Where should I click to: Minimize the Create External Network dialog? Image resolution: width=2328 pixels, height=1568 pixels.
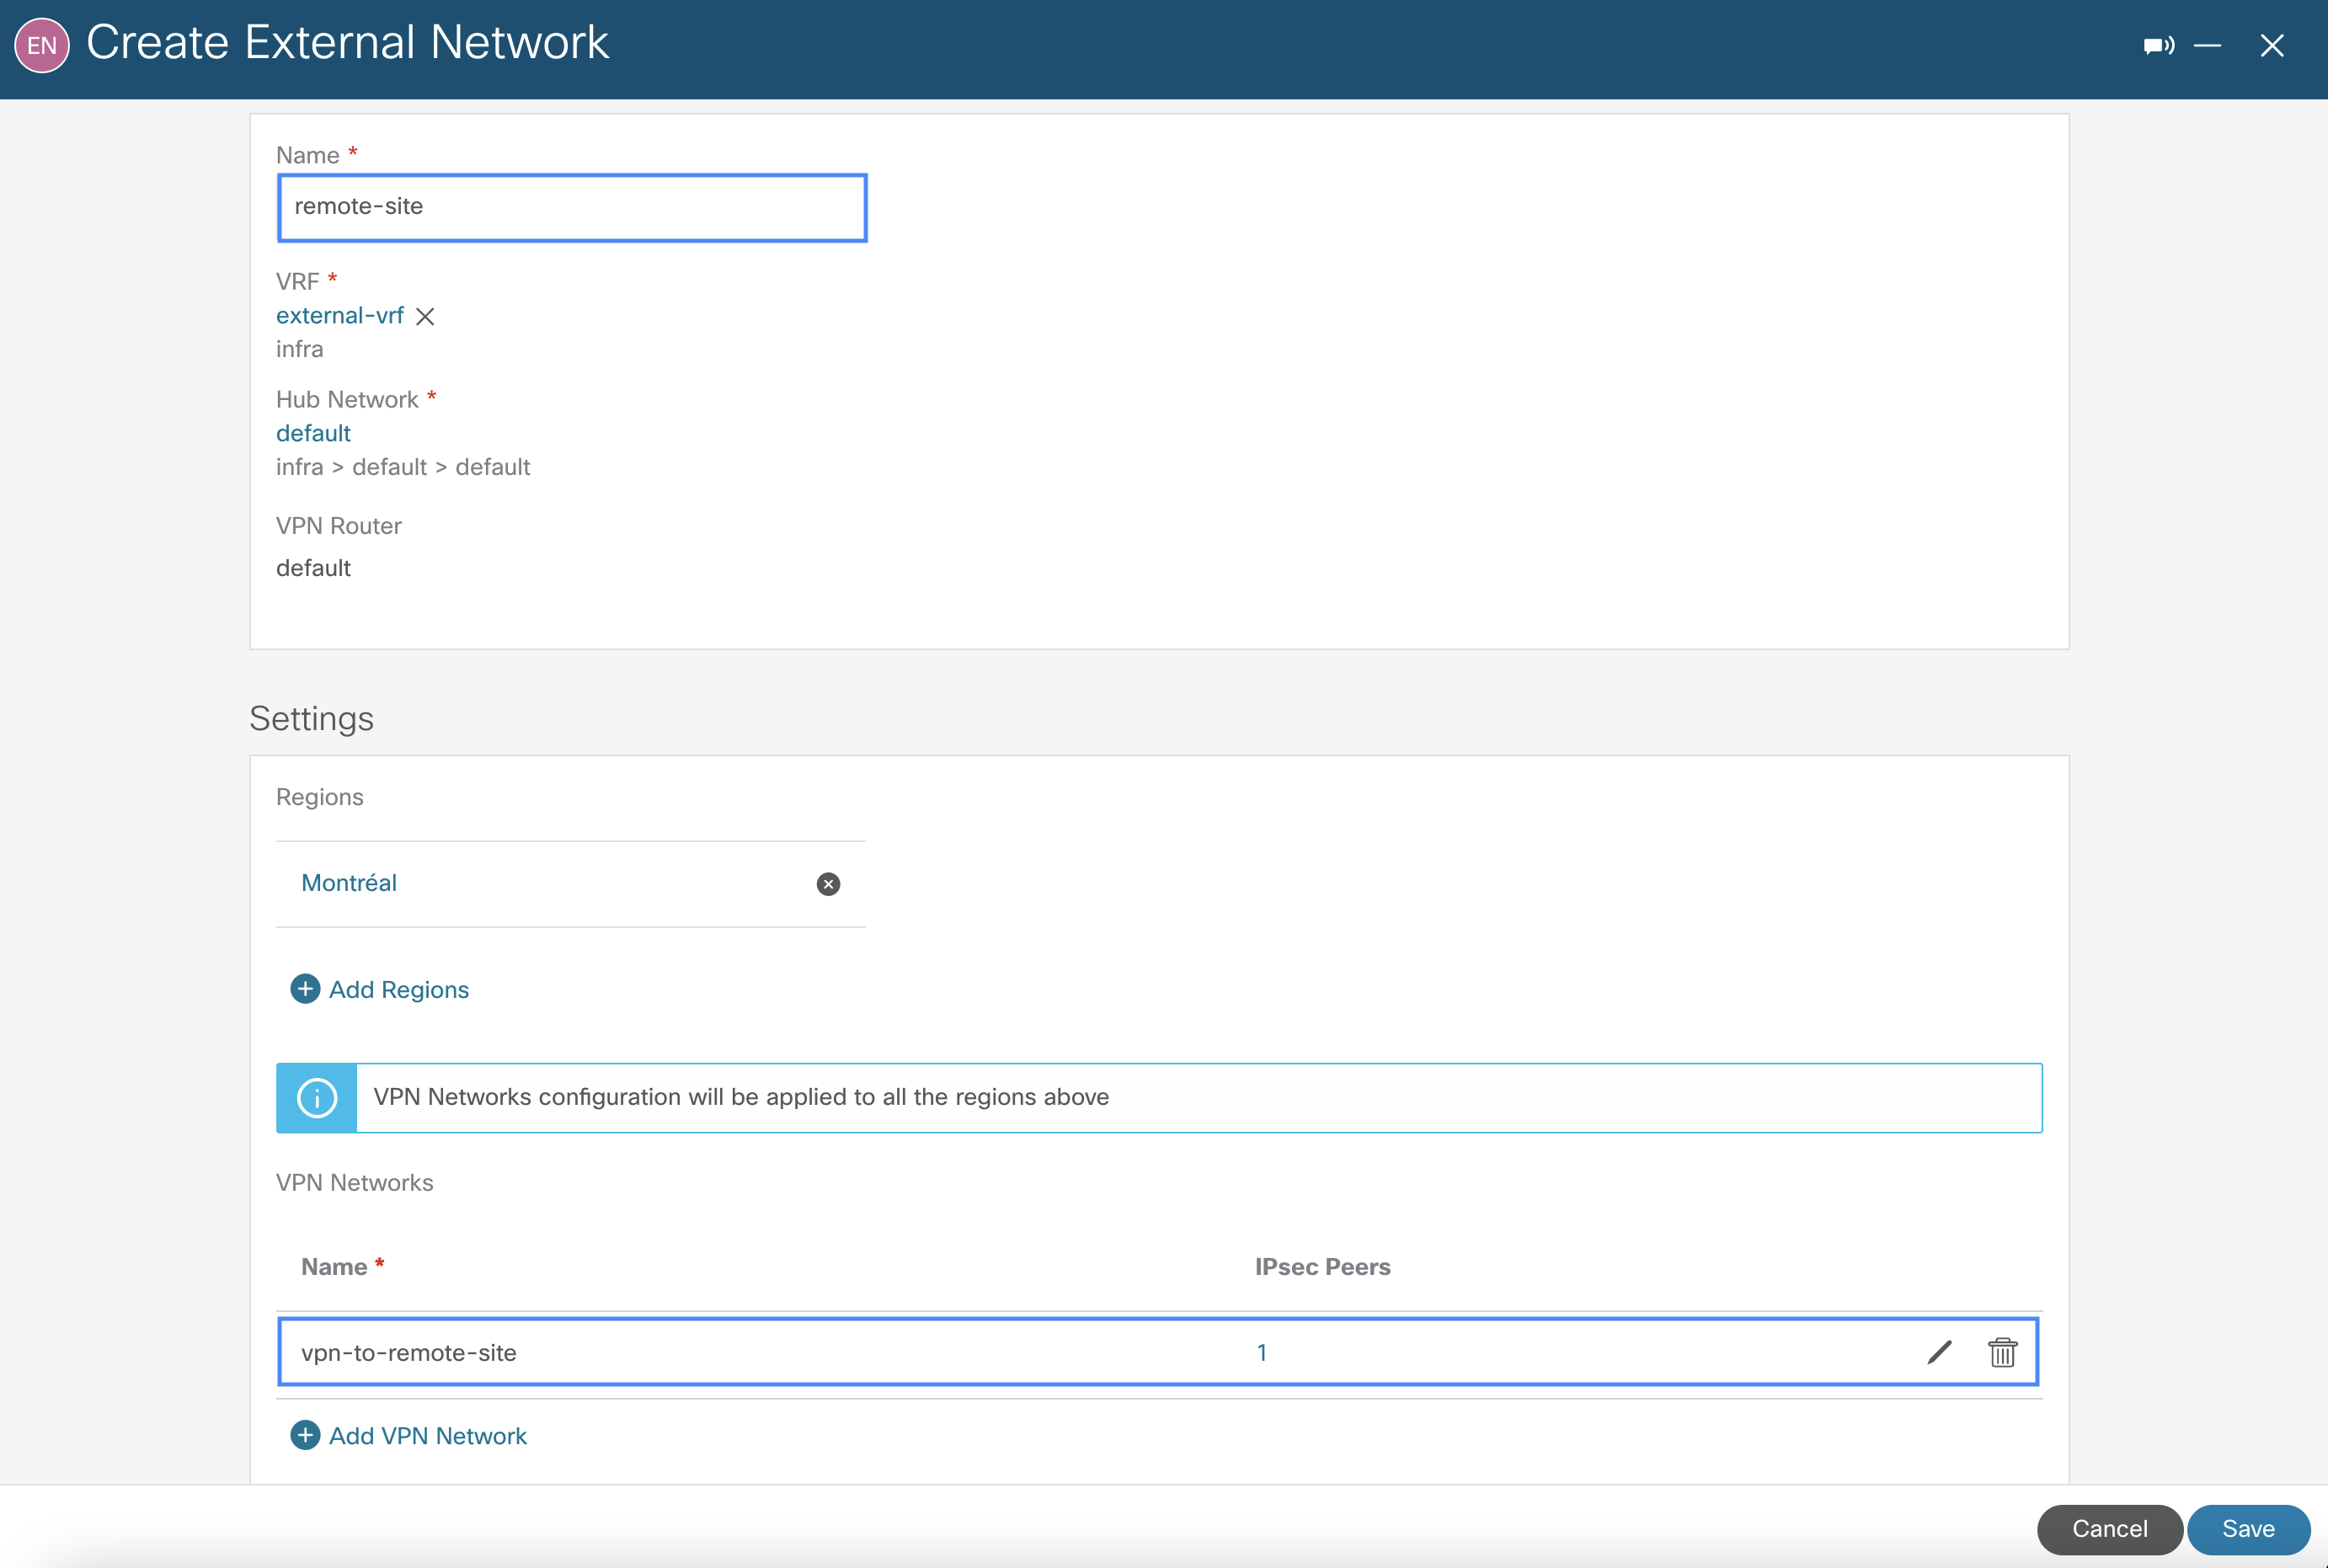tap(2207, 46)
